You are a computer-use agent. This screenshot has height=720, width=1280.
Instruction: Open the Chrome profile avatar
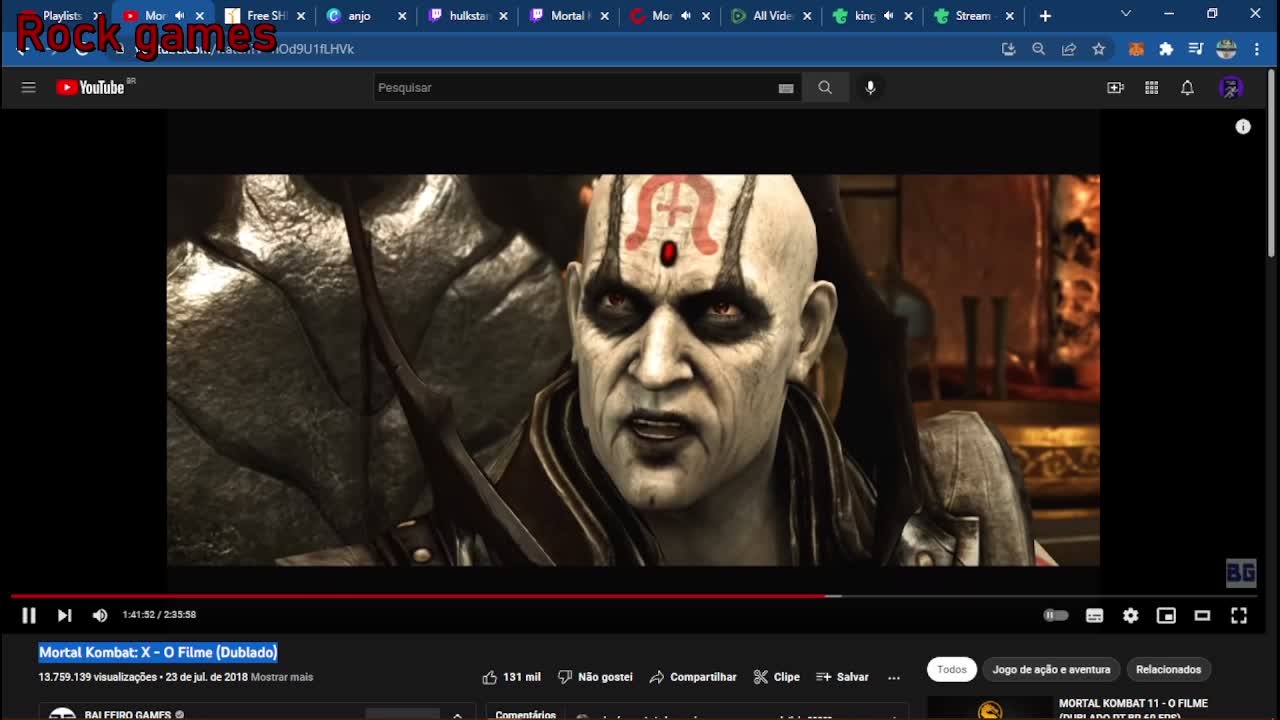(x=1226, y=49)
